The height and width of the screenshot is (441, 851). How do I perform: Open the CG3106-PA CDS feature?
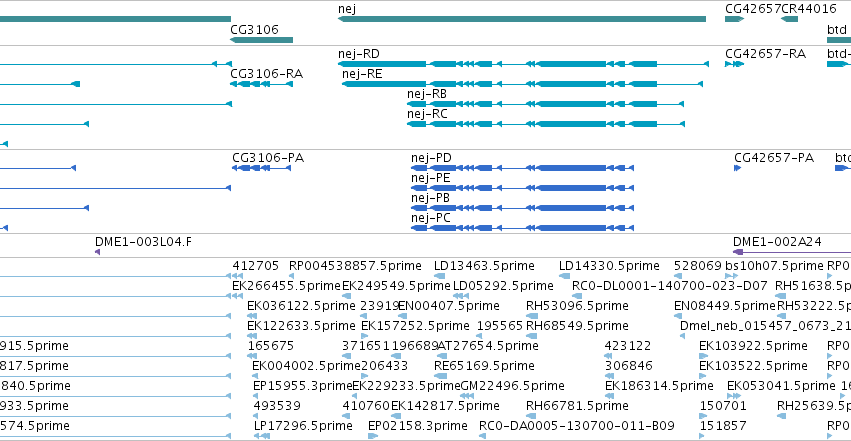[262, 168]
